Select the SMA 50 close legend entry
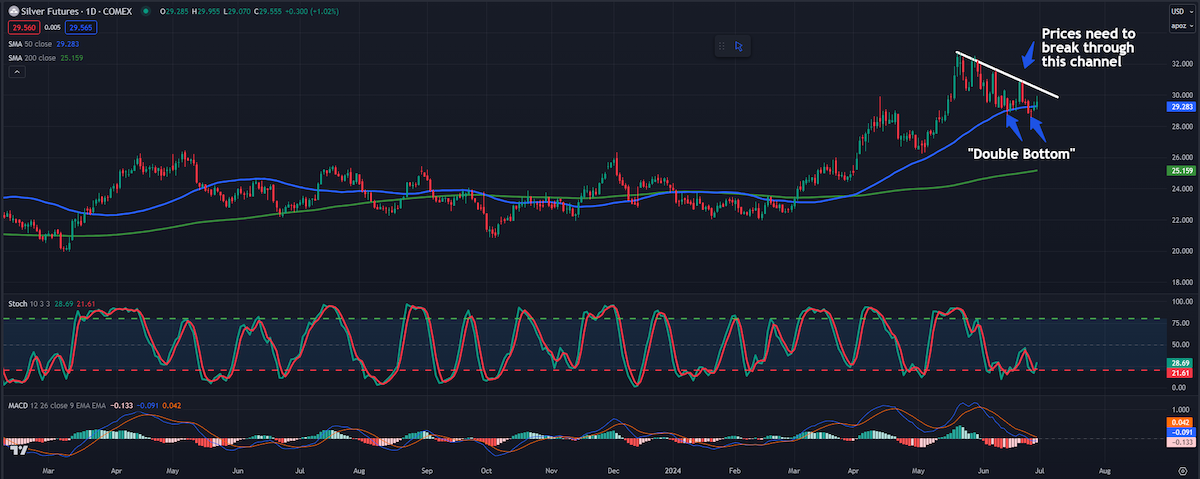The image size is (1200, 479). [x=46, y=45]
